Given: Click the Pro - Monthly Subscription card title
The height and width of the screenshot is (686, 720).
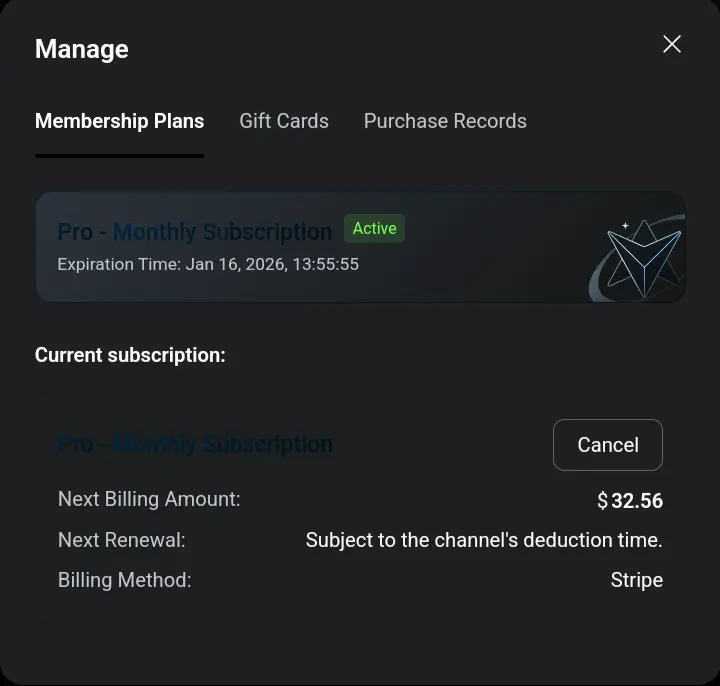Looking at the screenshot, I should 195,232.
